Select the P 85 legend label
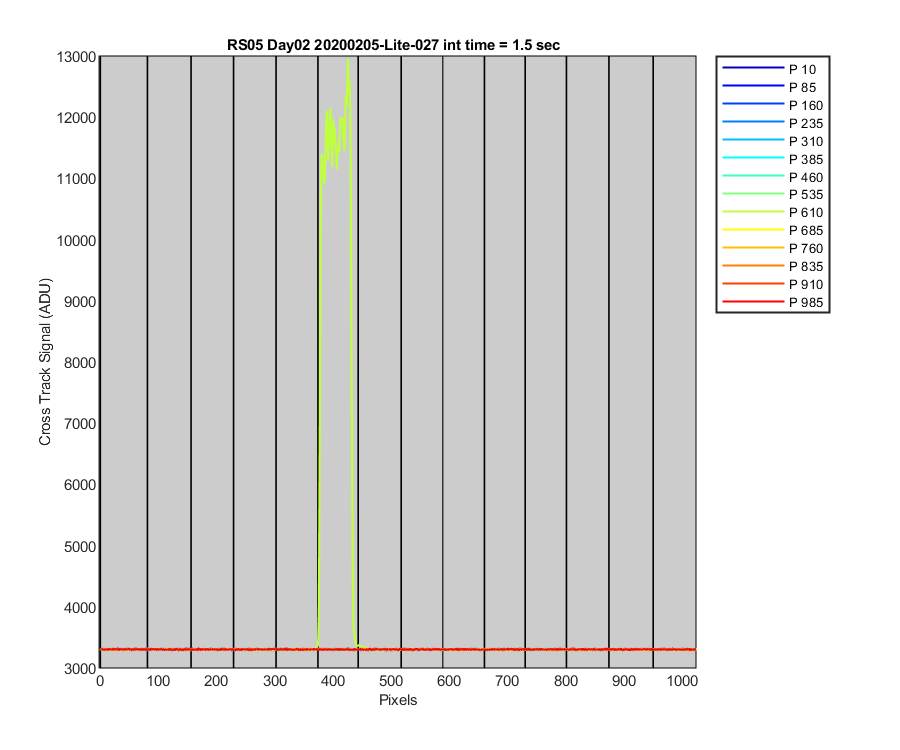 click(802, 88)
